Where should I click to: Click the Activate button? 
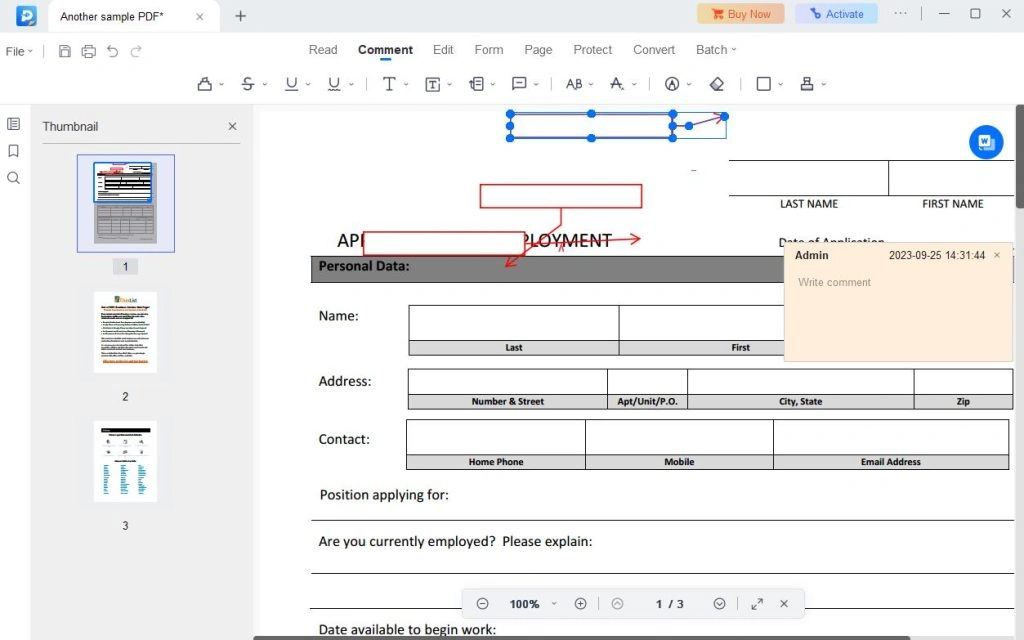point(836,14)
